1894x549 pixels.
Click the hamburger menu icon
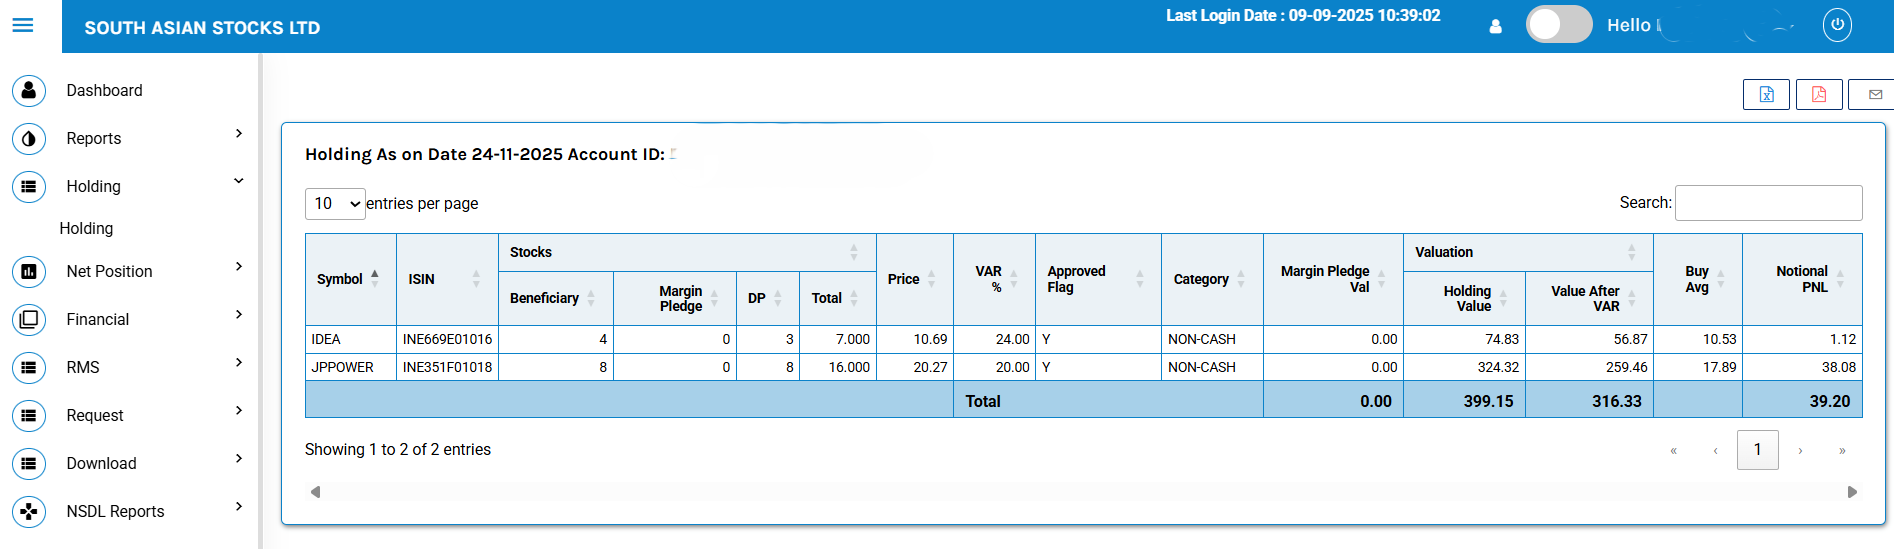point(23,25)
